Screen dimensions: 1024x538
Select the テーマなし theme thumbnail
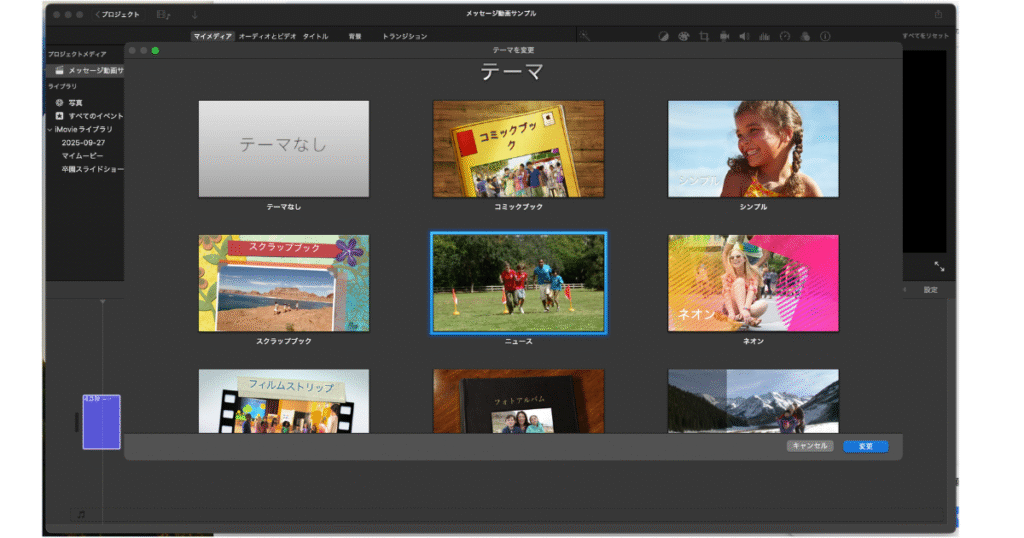pos(283,148)
